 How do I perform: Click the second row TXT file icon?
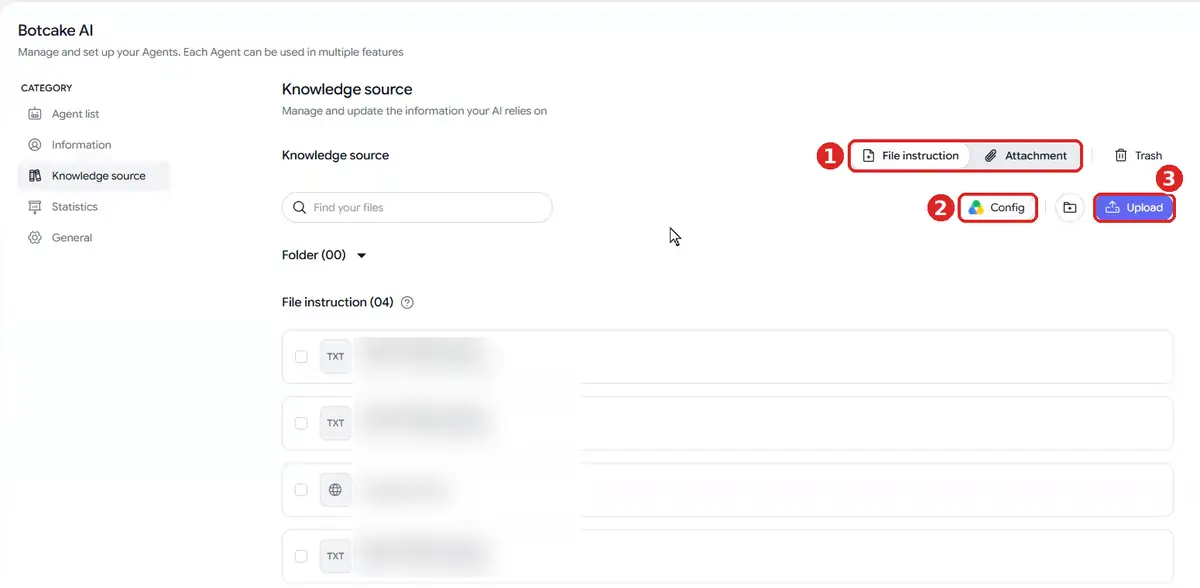coord(335,423)
